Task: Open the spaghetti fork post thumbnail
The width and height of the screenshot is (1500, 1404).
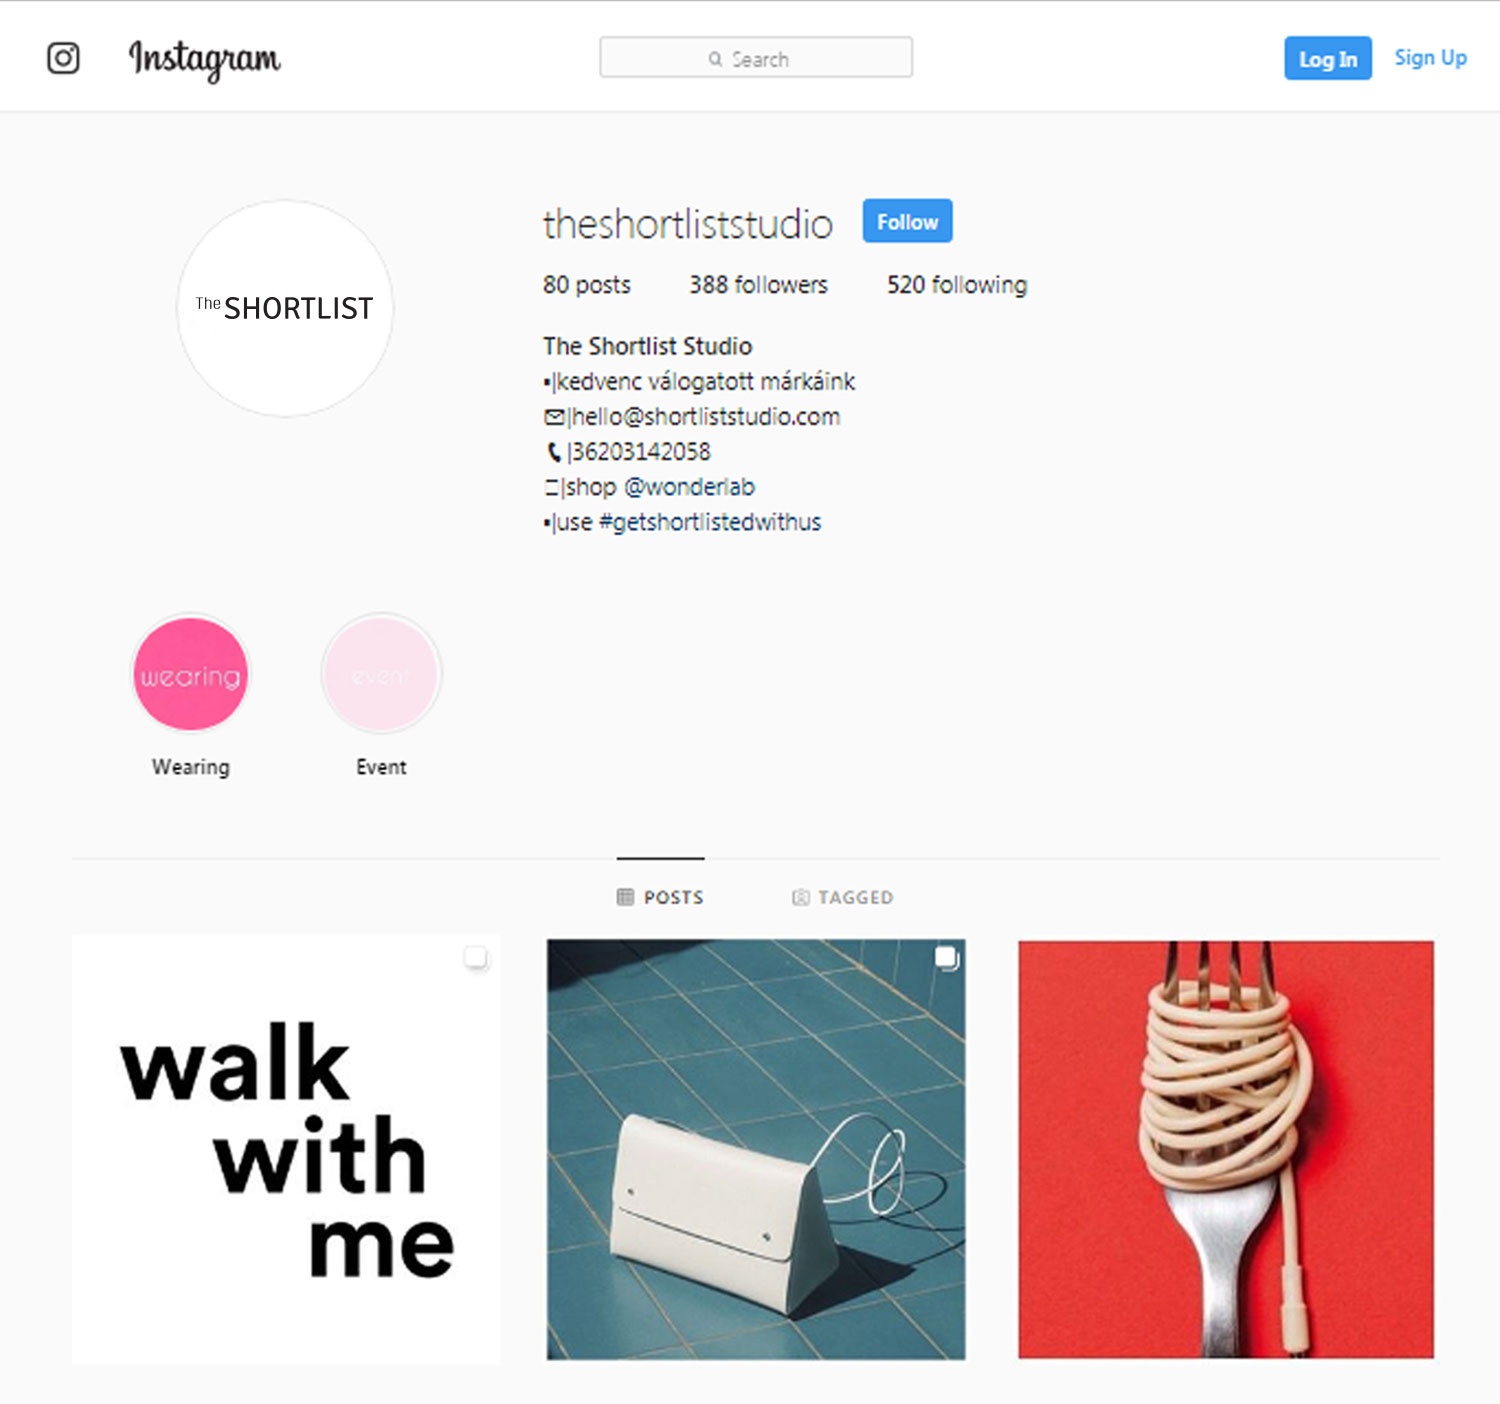Action: tap(1226, 1149)
